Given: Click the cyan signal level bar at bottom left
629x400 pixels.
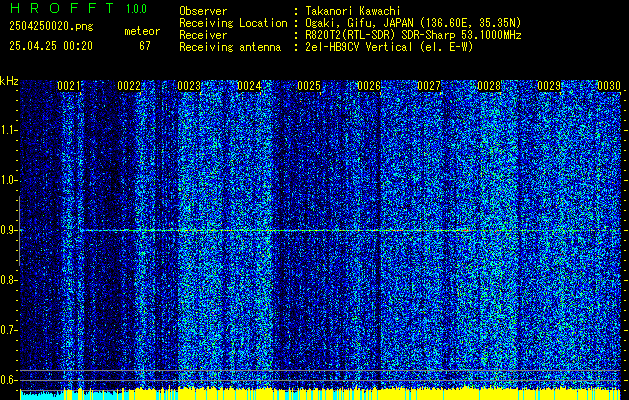Looking at the screenshot, I should click(42, 395).
